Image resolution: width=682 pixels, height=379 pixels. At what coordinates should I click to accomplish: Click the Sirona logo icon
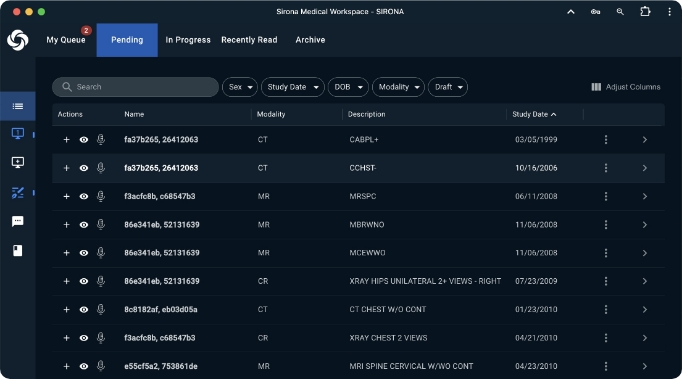[18, 40]
